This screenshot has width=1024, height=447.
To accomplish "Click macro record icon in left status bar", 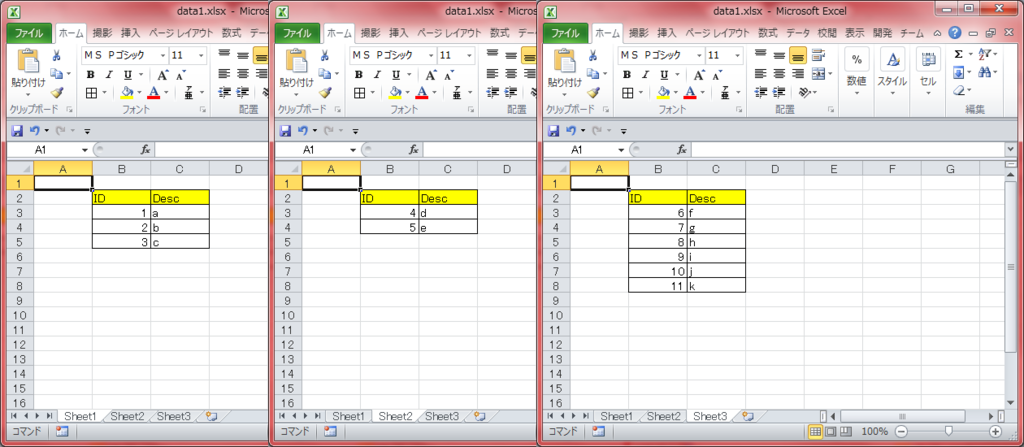I will pyautogui.click(x=62, y=431).
